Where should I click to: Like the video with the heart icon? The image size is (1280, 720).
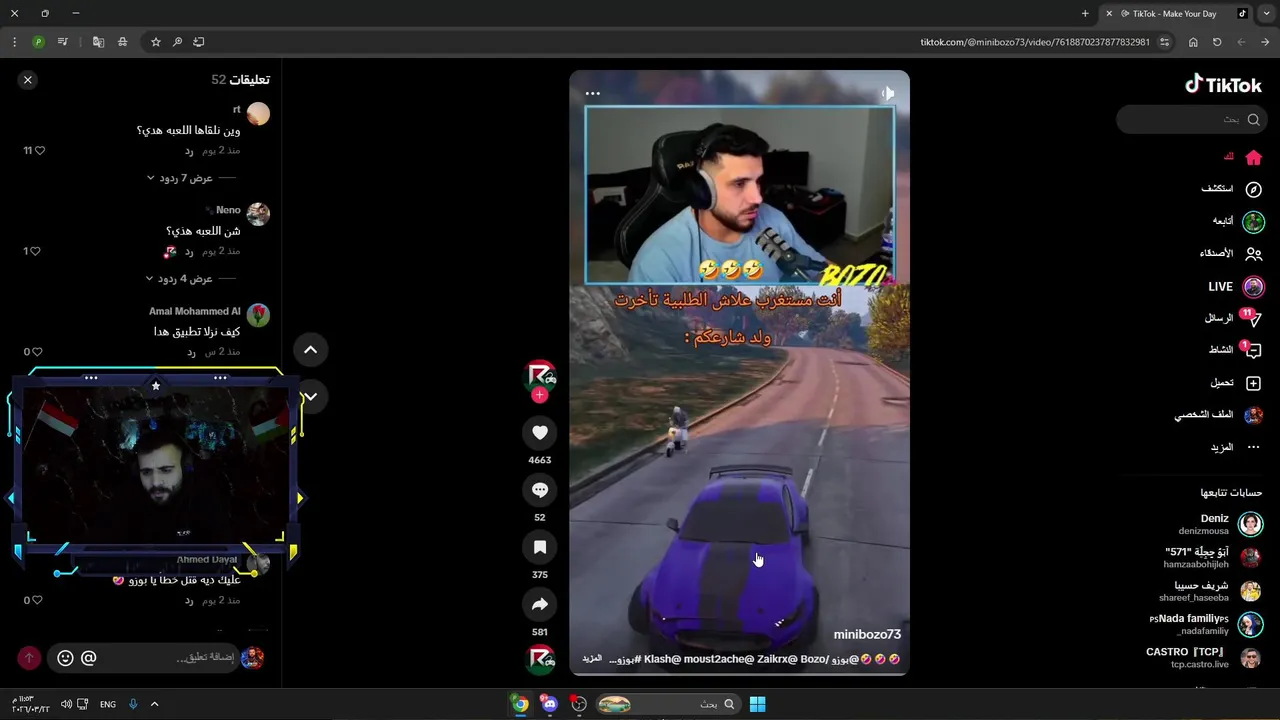pos(540,433)
